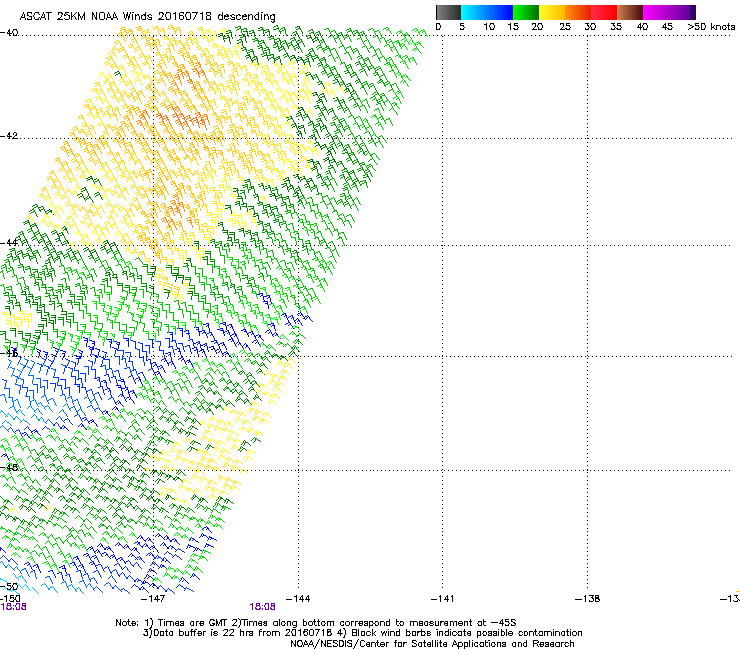This screenshot has width=740, height=650.
Task: Click the gray 0-5 knots color swatch
Action: pyautogui.click(x=448, y=12)
